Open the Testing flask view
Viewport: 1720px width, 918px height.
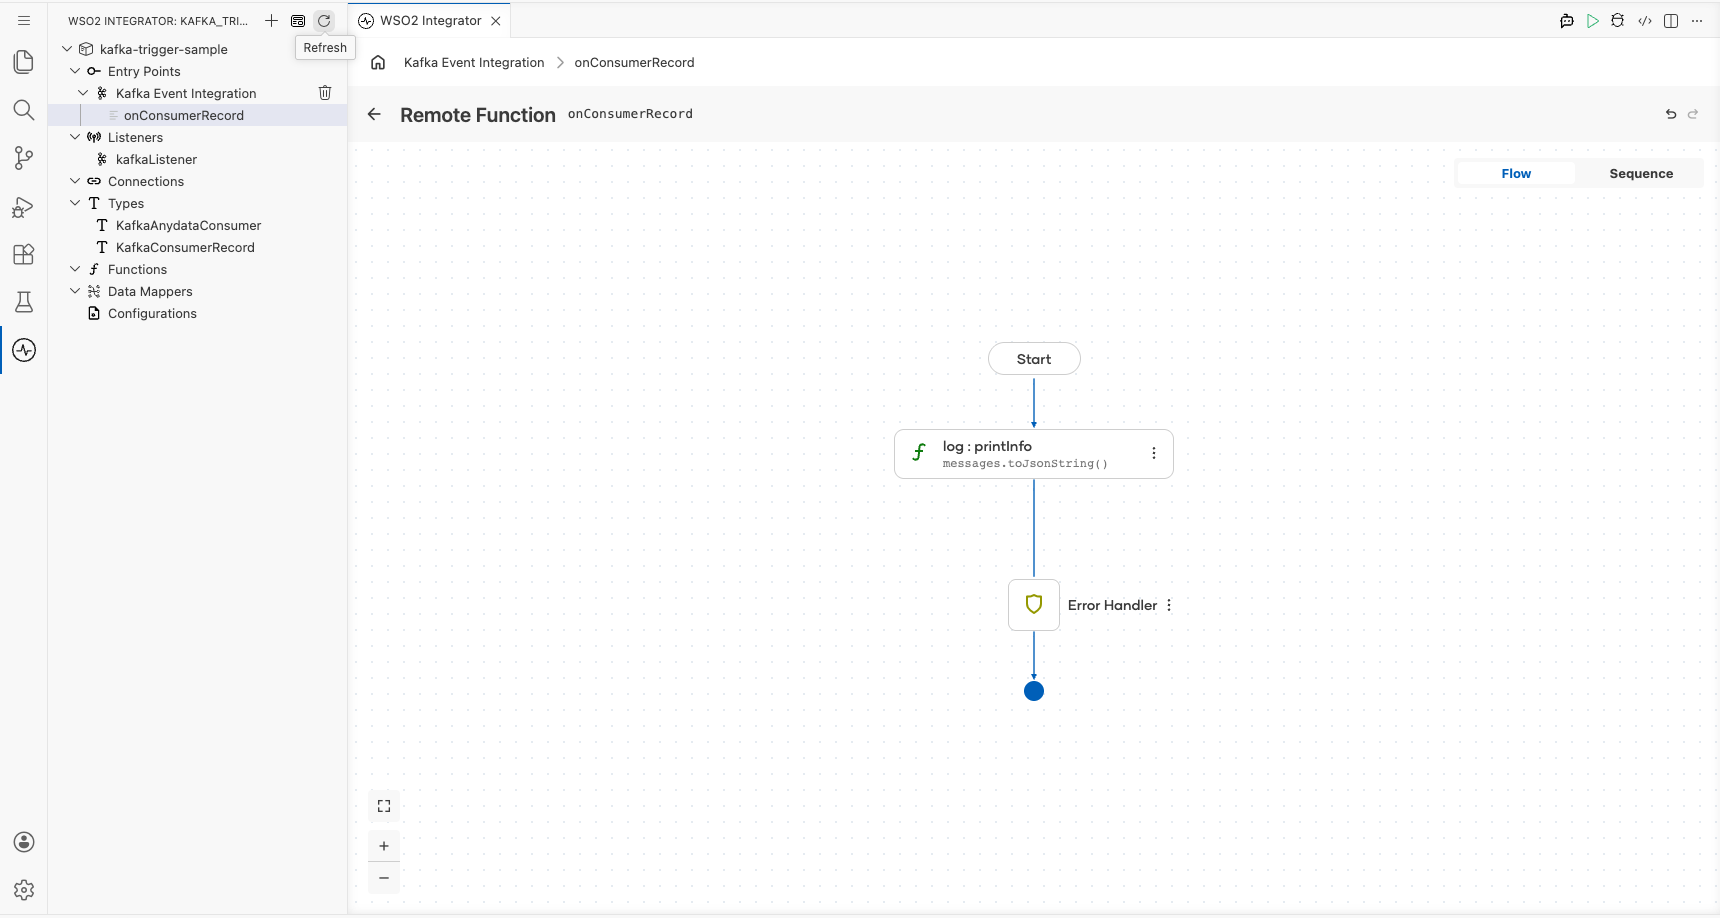click(x=24, y=302)
